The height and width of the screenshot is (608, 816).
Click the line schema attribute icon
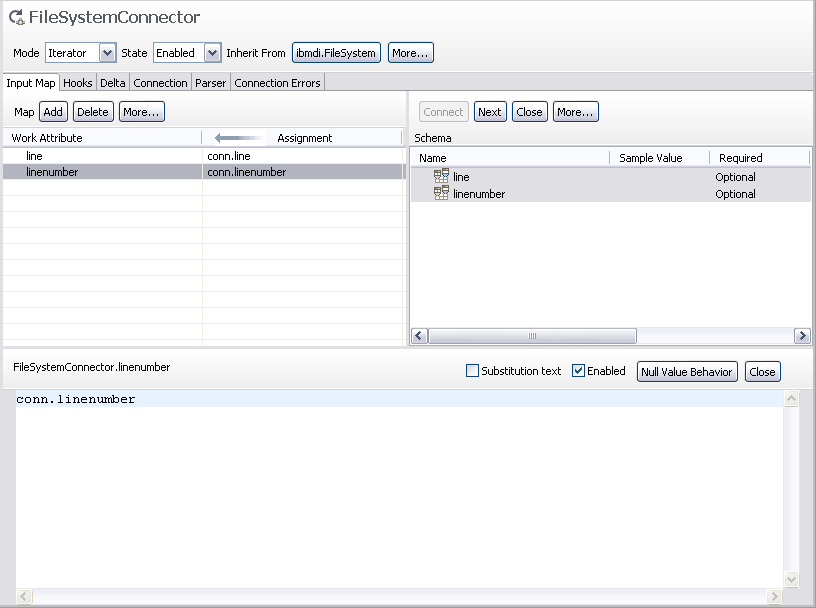(441, 176)
